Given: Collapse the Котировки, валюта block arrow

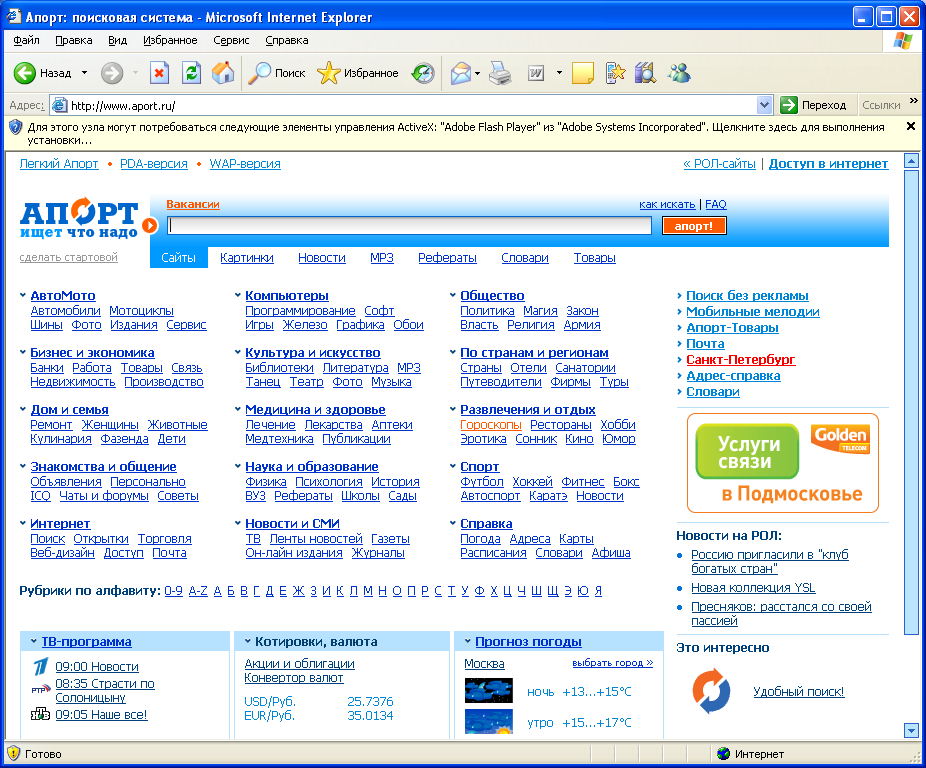Looking at the screenshot, I should pos(248,641).
